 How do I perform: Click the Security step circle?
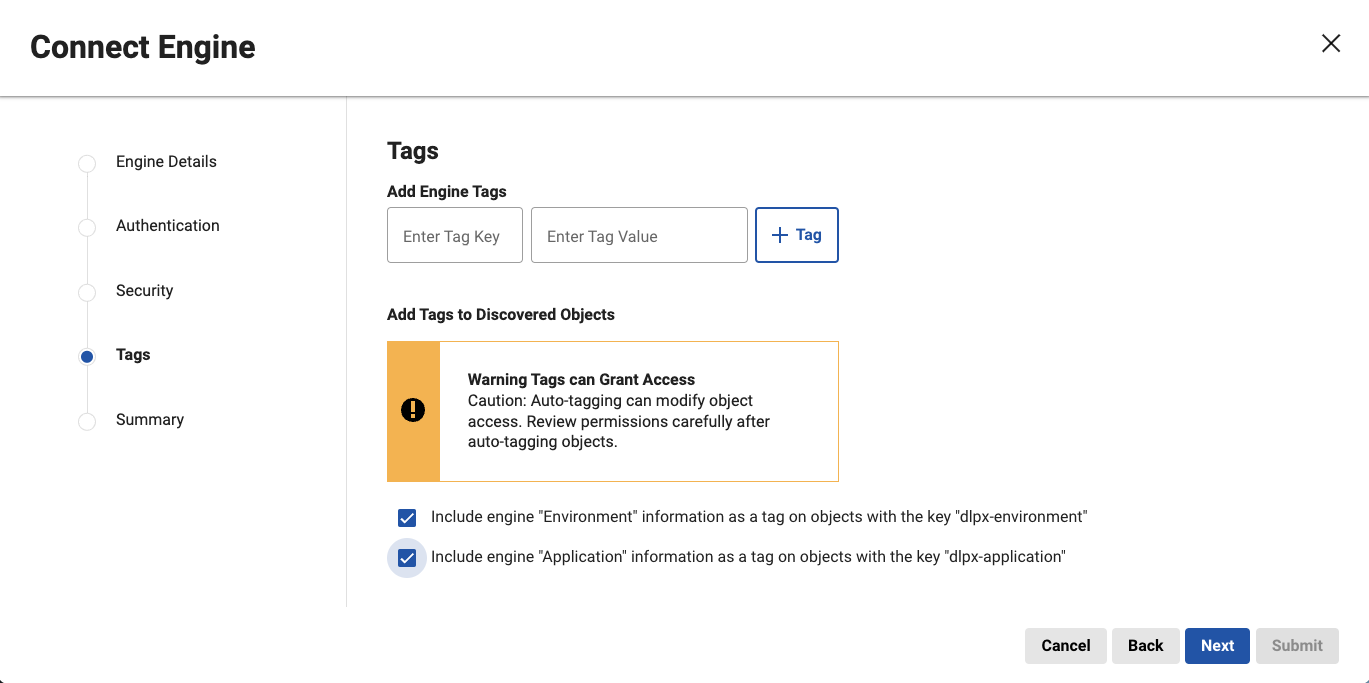tap(87, 292)
